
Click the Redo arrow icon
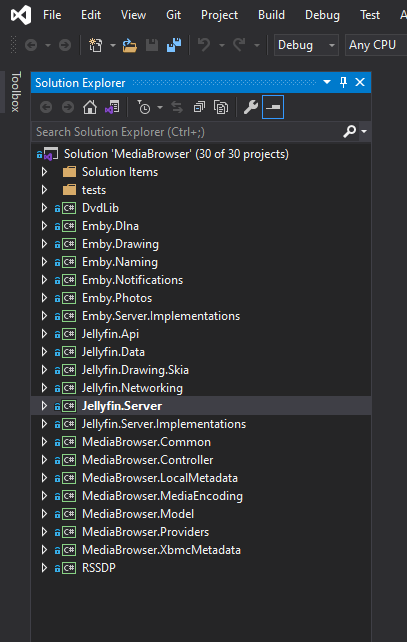(239, 45)
